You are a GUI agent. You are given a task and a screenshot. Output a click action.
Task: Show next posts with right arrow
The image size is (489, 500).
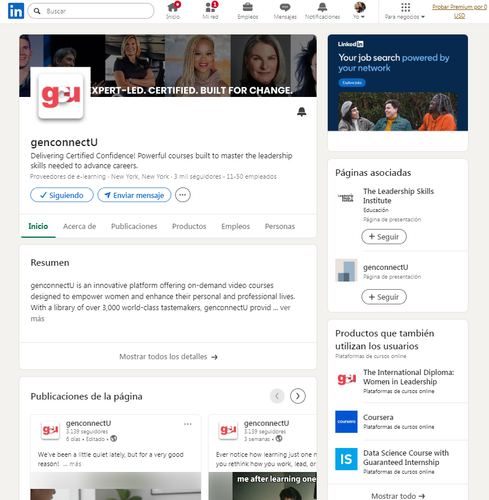pos(298,396)
